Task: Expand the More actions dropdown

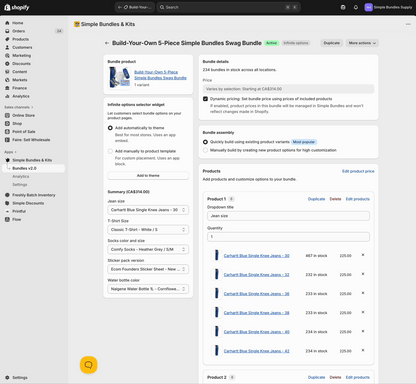Action: pyautogui.click(x=362, y=43)
